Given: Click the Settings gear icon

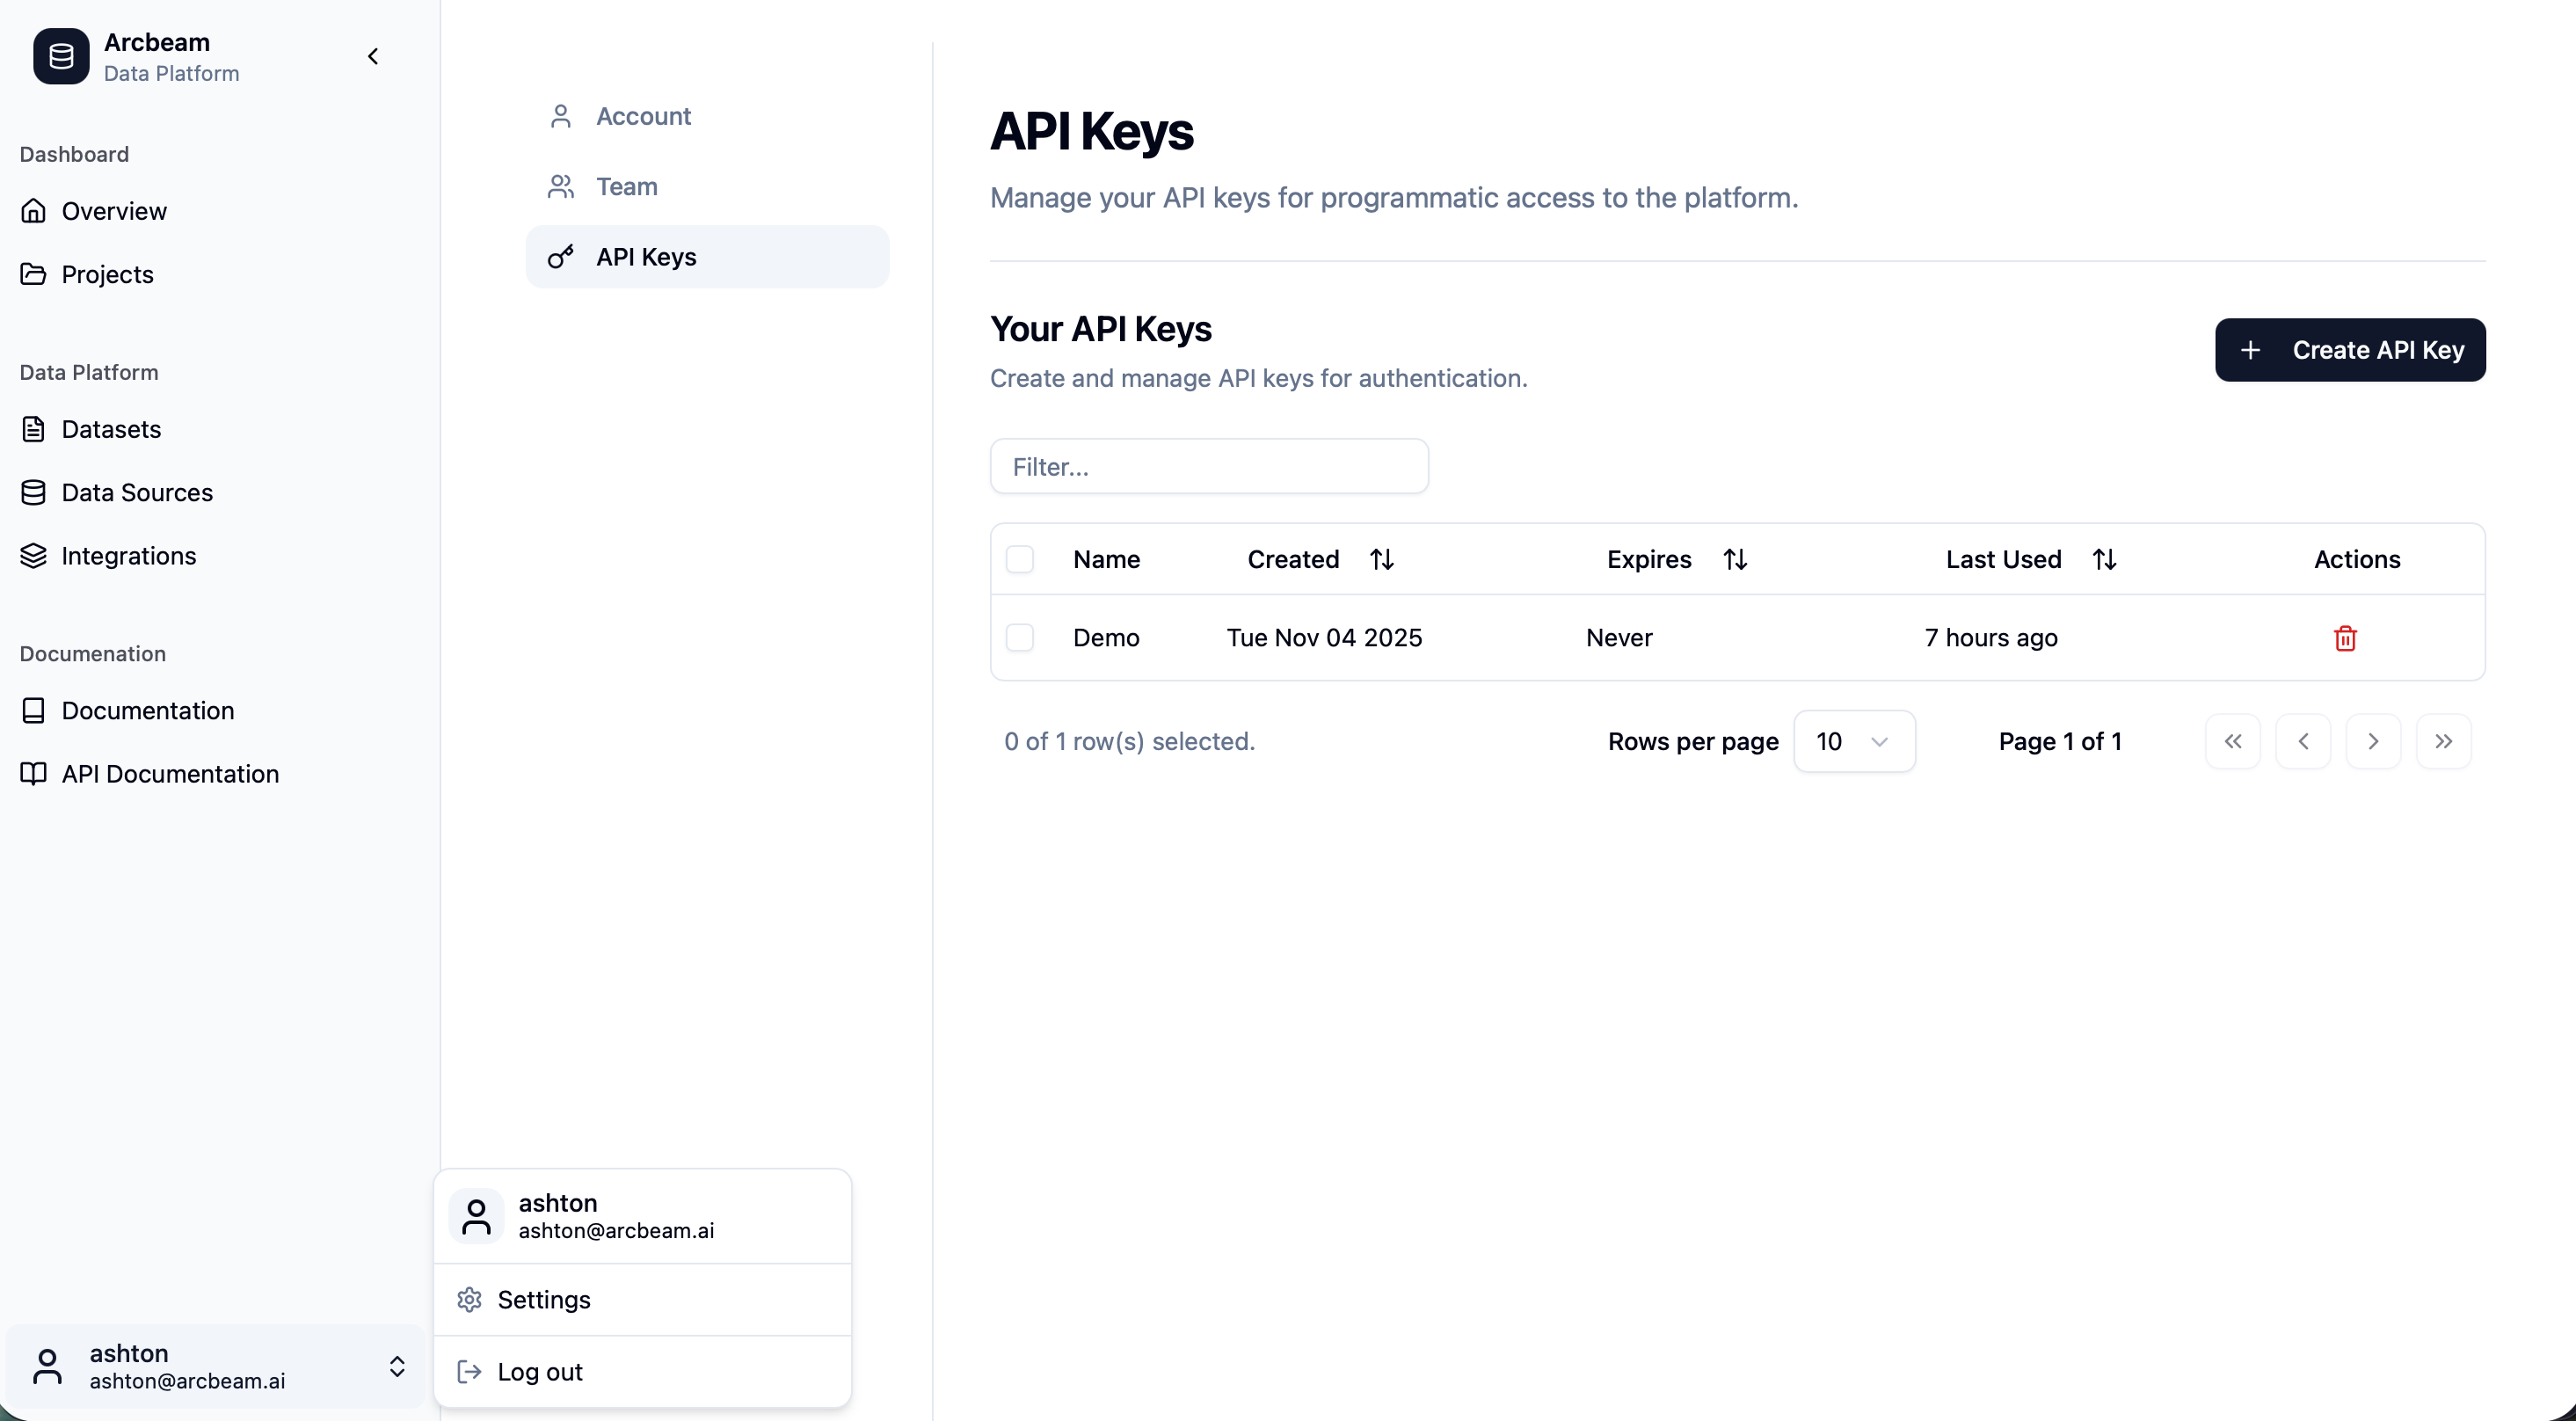Looking at the screenshot, I should coord(469,1299).
